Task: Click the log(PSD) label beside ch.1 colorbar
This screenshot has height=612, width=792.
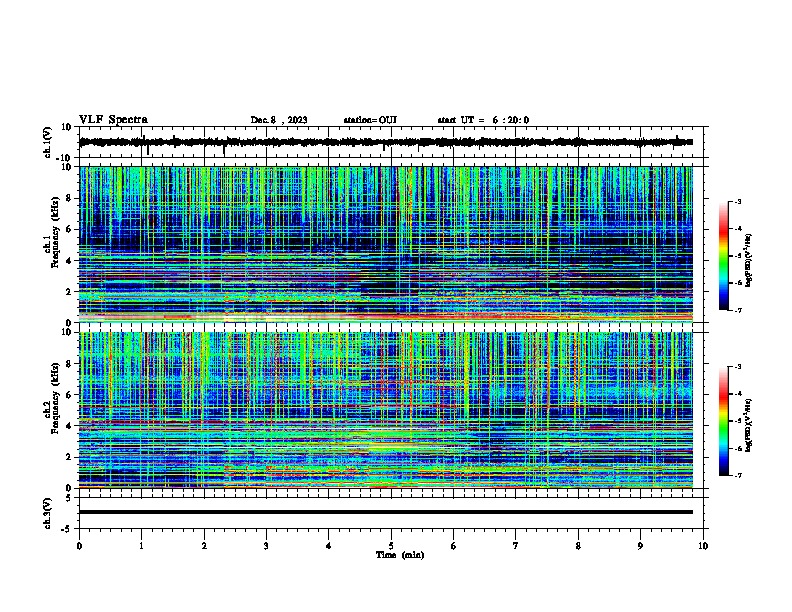Action: pyautogui.click(x=748, y=260)
